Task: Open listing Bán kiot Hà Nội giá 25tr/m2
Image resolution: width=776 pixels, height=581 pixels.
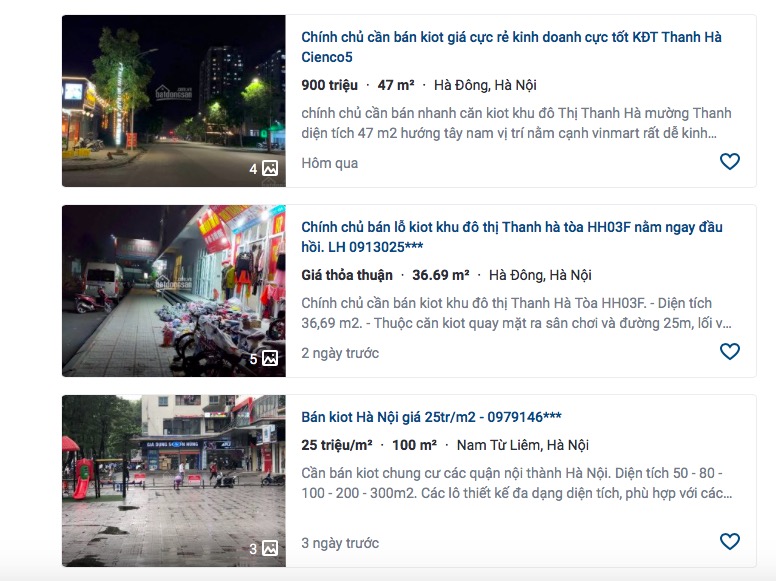Action: pyautogui.click(x=431, y=417)
